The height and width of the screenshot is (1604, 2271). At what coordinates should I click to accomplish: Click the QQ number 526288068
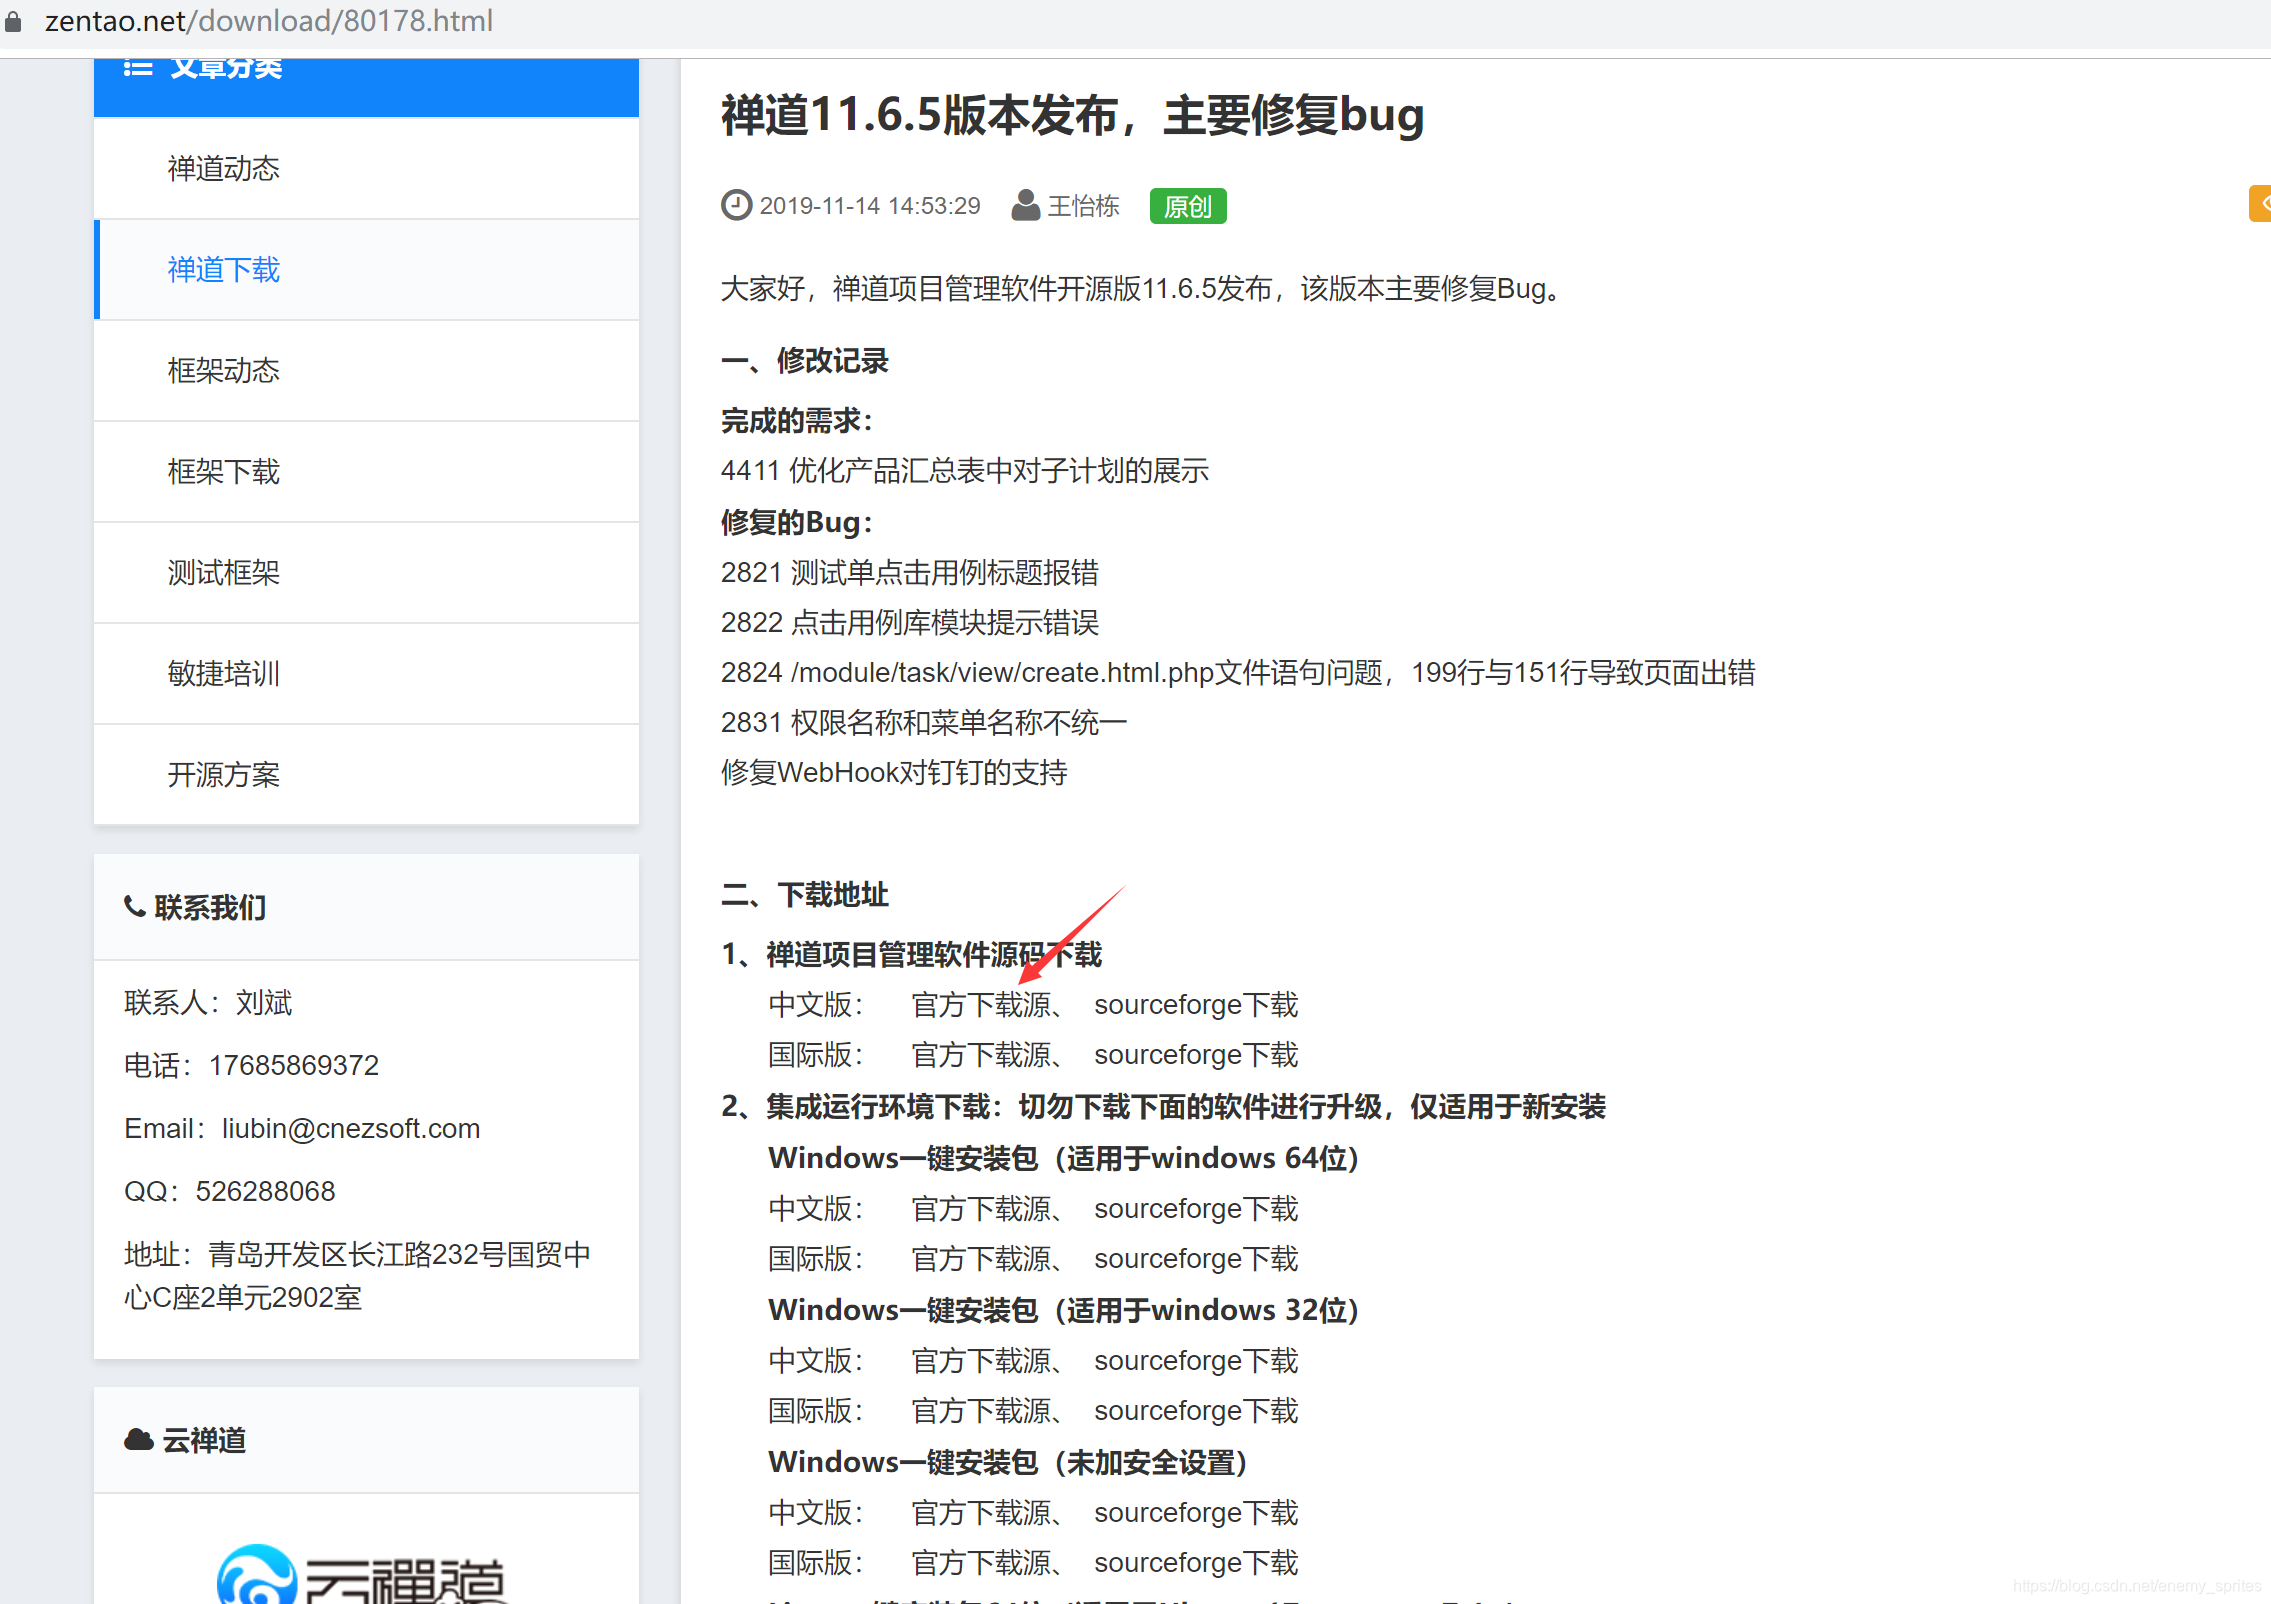click(x=266, y=1192)
